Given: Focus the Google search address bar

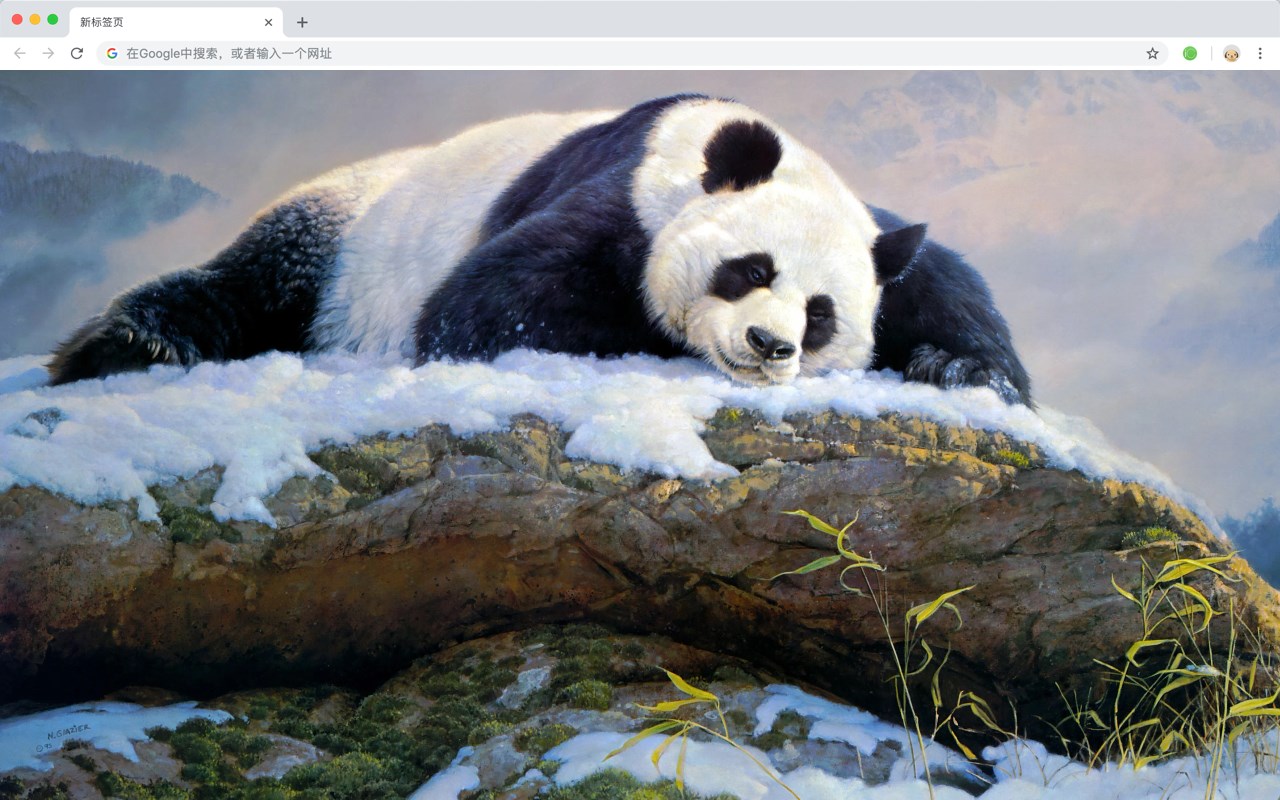Looking at the screenshot, I should [633, 53].
